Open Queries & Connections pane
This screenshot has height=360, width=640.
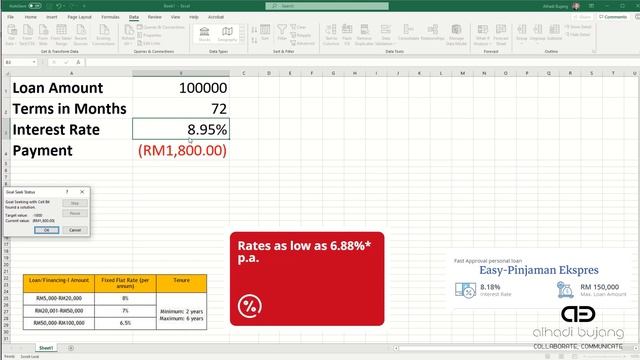pos(161,27)
